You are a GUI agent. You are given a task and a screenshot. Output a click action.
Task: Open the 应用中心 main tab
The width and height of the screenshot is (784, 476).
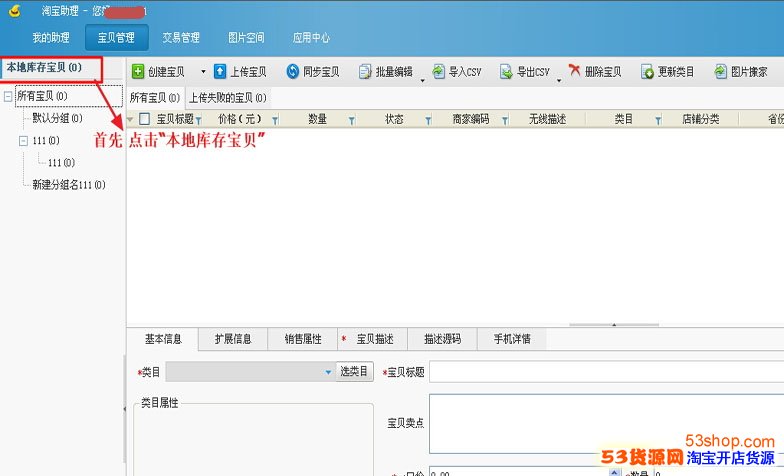click(311, 38)
